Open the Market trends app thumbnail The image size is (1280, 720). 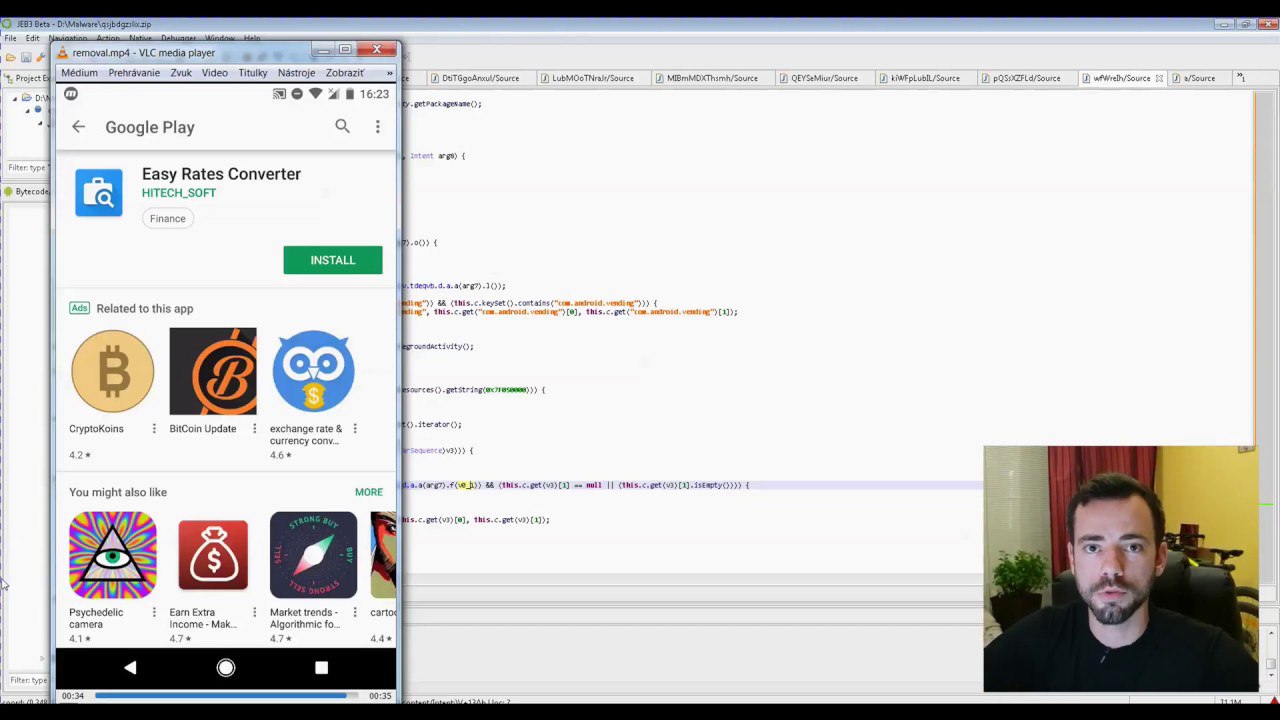click(313, 555)
